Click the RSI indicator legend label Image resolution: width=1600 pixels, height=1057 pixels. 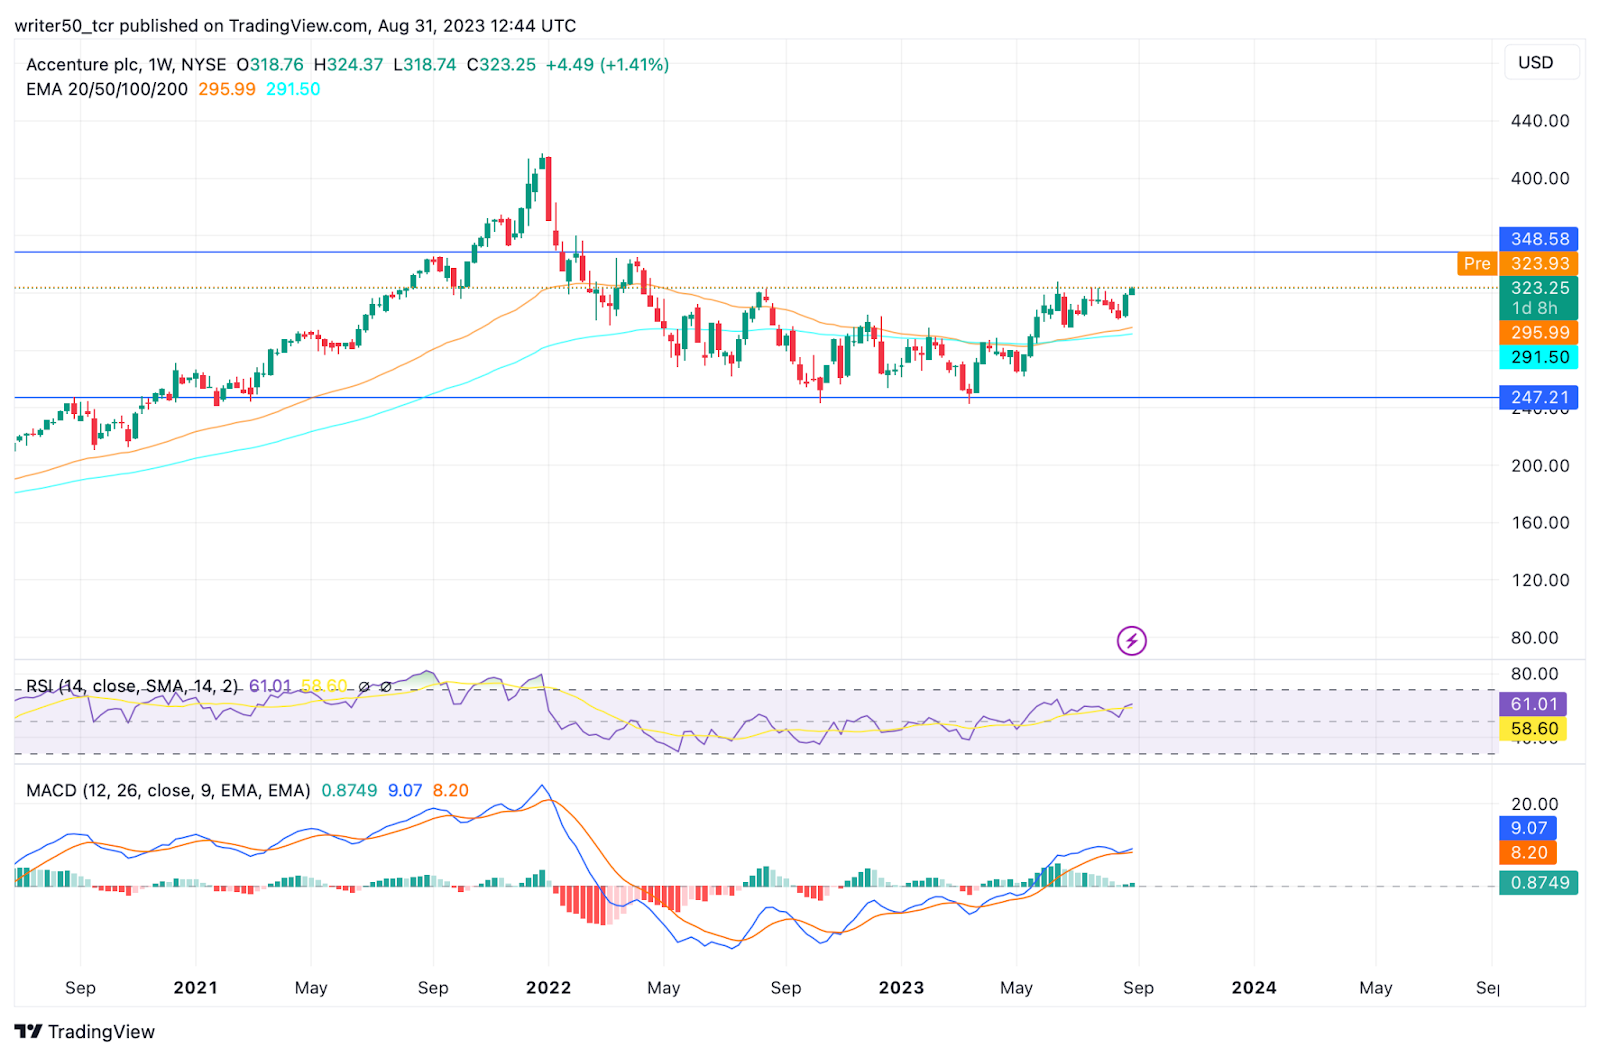point(132,686)
